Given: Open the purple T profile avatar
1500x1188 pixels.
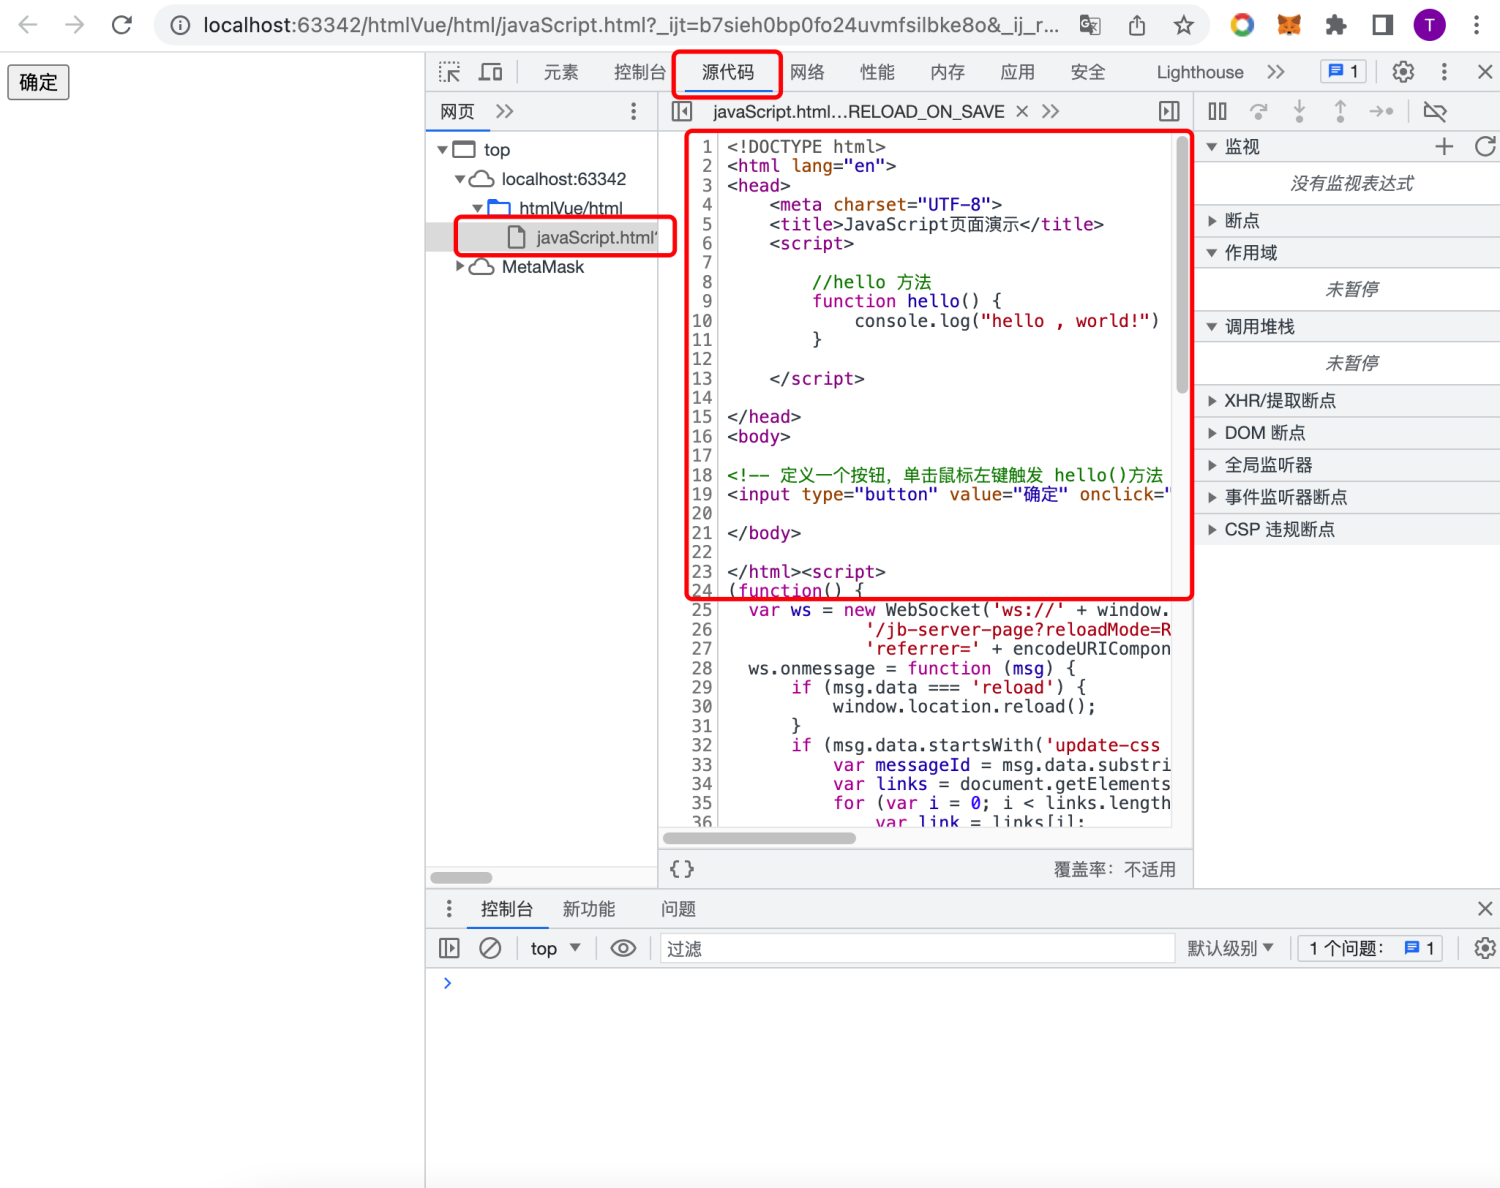Looking at the screenshot, I should [x=1430, y=25].
